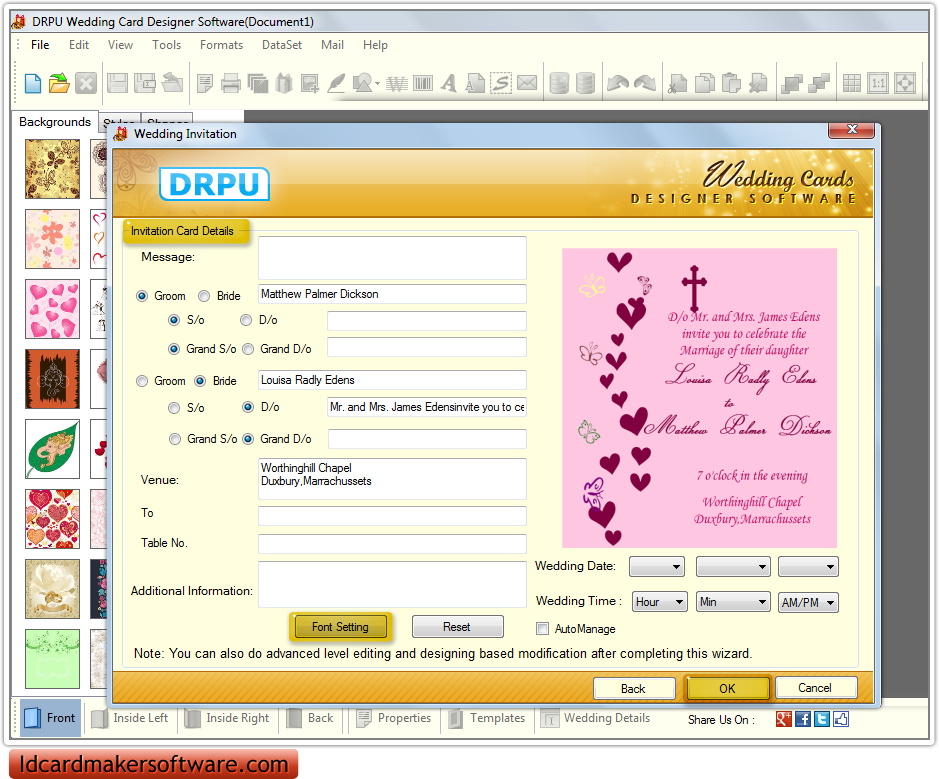Click the Font Setting button

[340, 627]
